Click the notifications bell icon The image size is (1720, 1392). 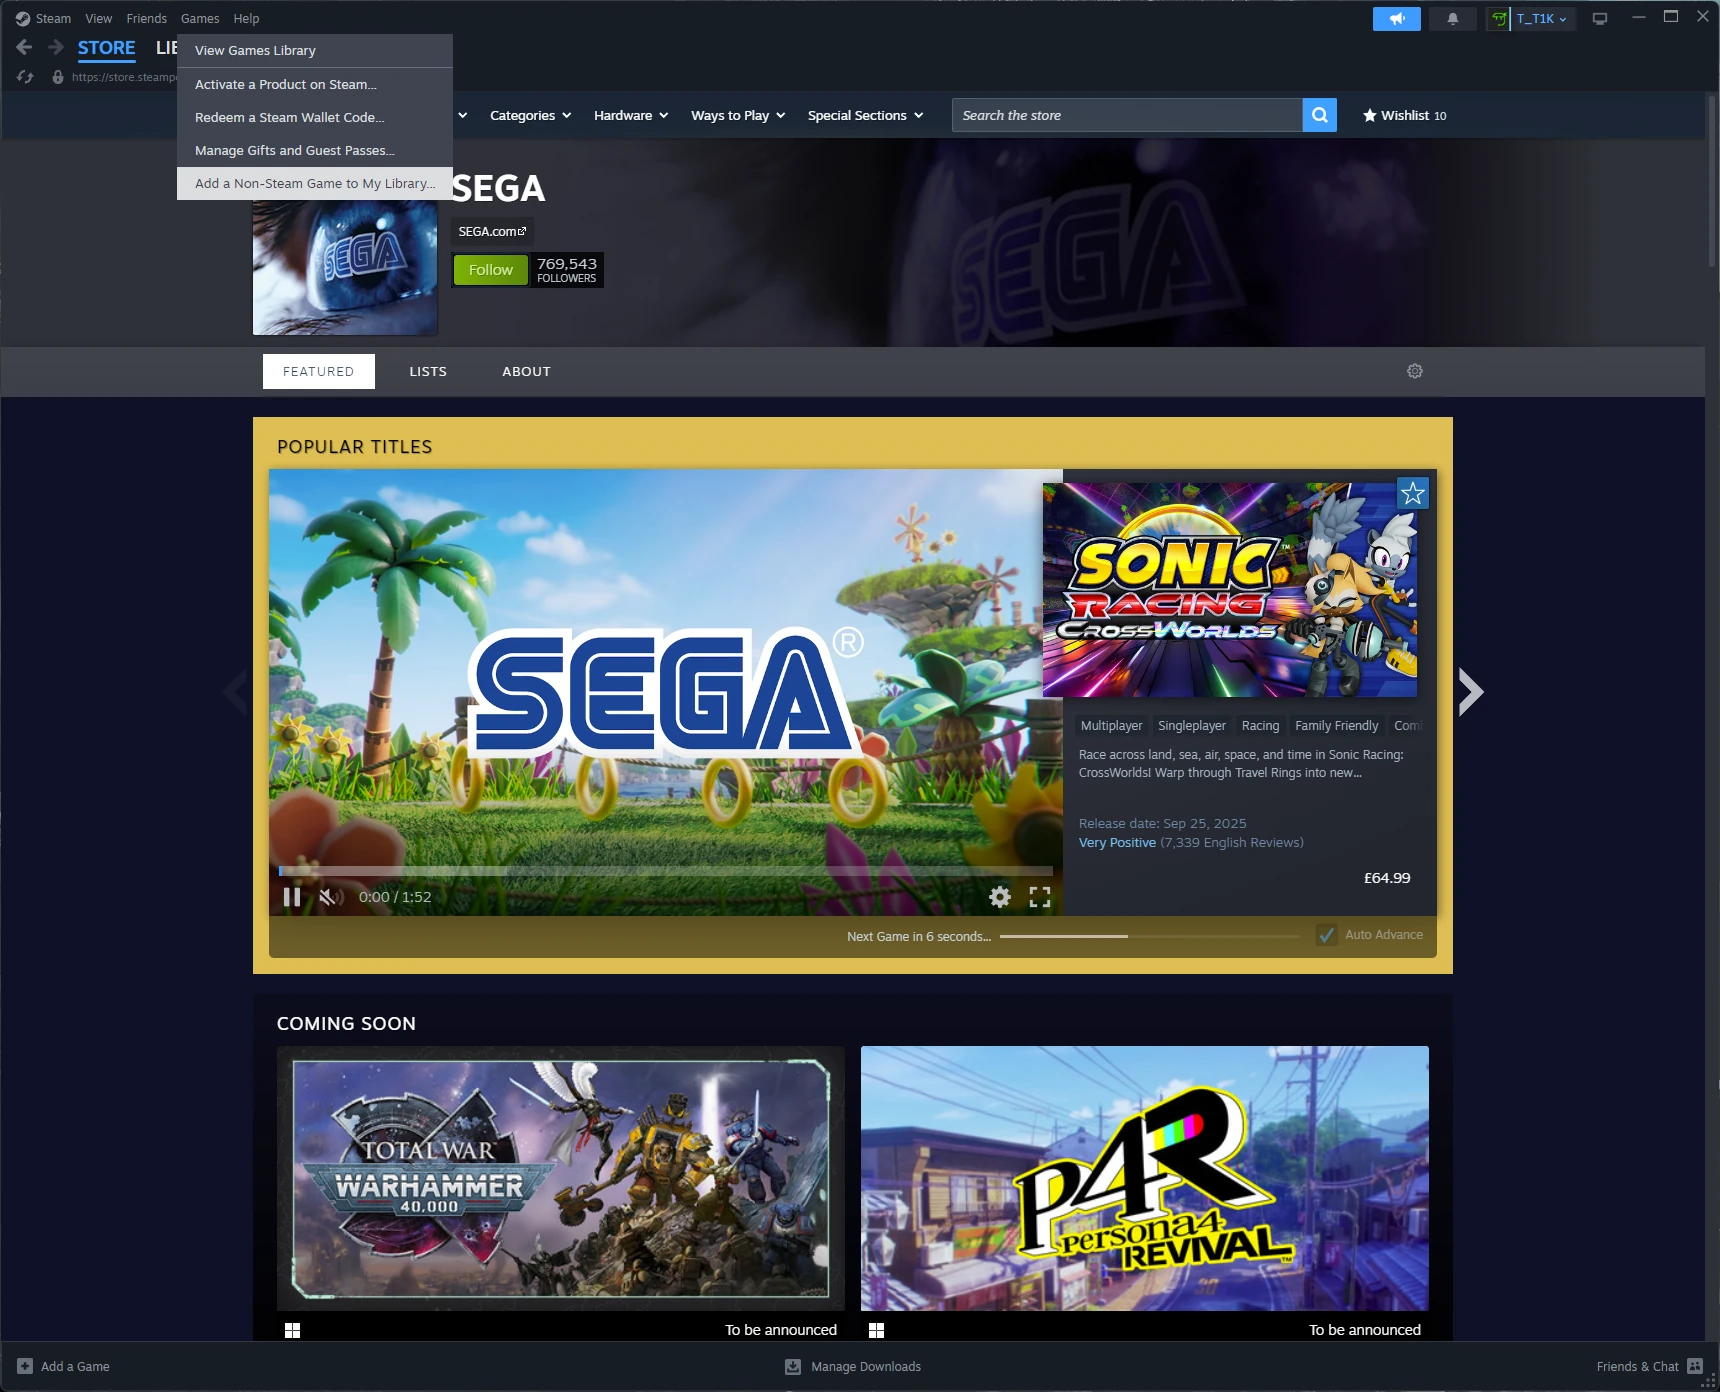pos(1453,18)
